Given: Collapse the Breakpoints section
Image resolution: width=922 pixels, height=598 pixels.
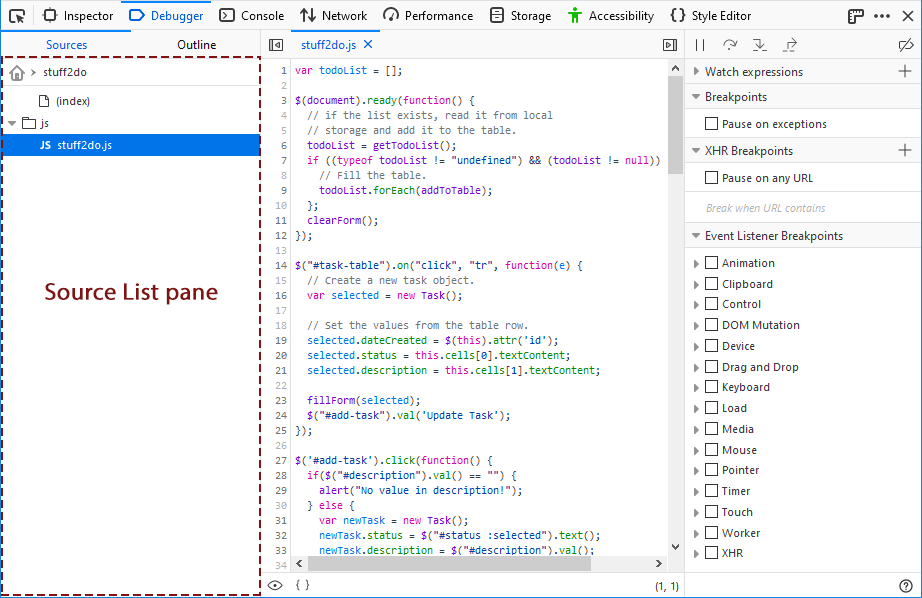Looking at the screenshot, I should click(x=695, y=98).
